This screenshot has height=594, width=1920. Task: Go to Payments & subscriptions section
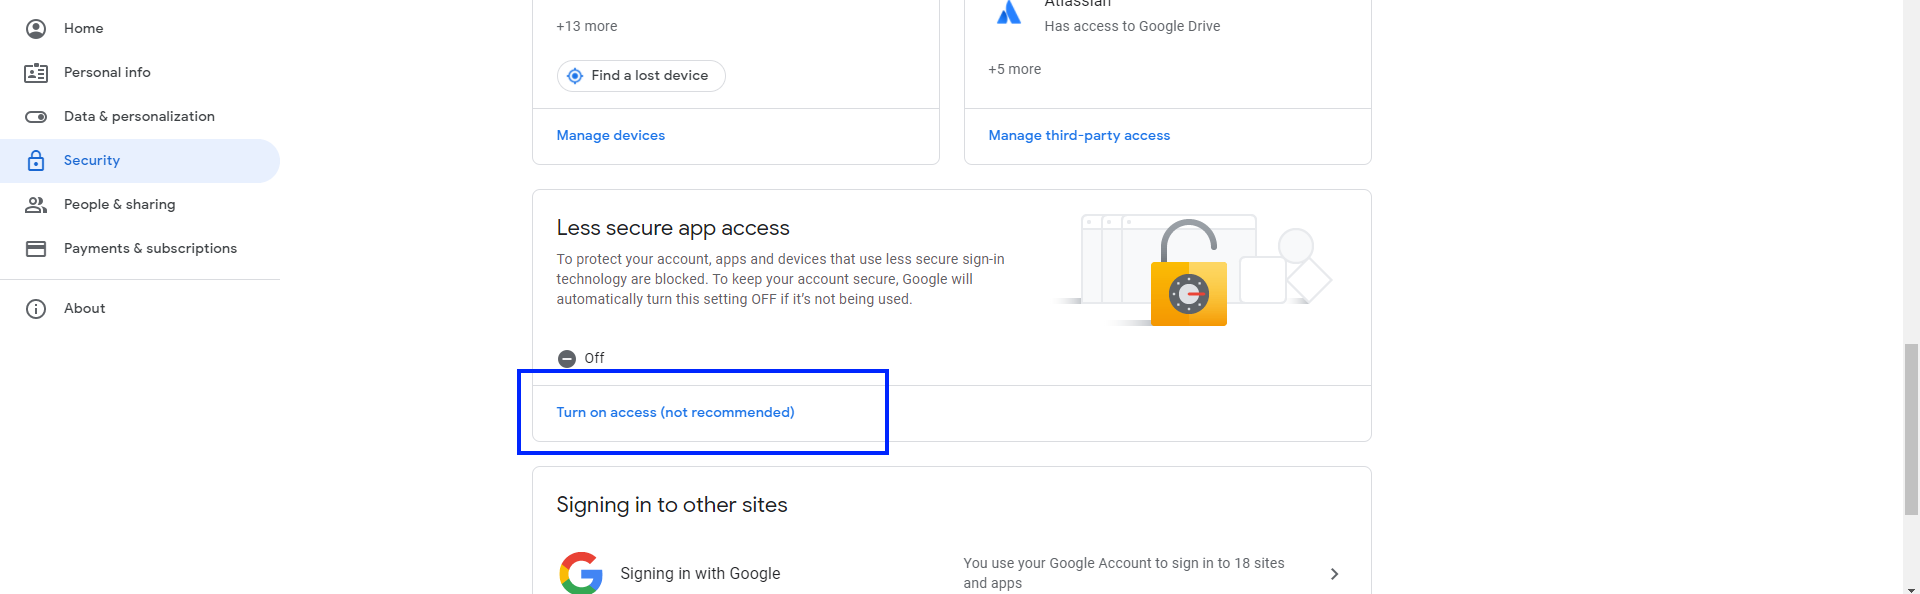(x=150, y=249)
